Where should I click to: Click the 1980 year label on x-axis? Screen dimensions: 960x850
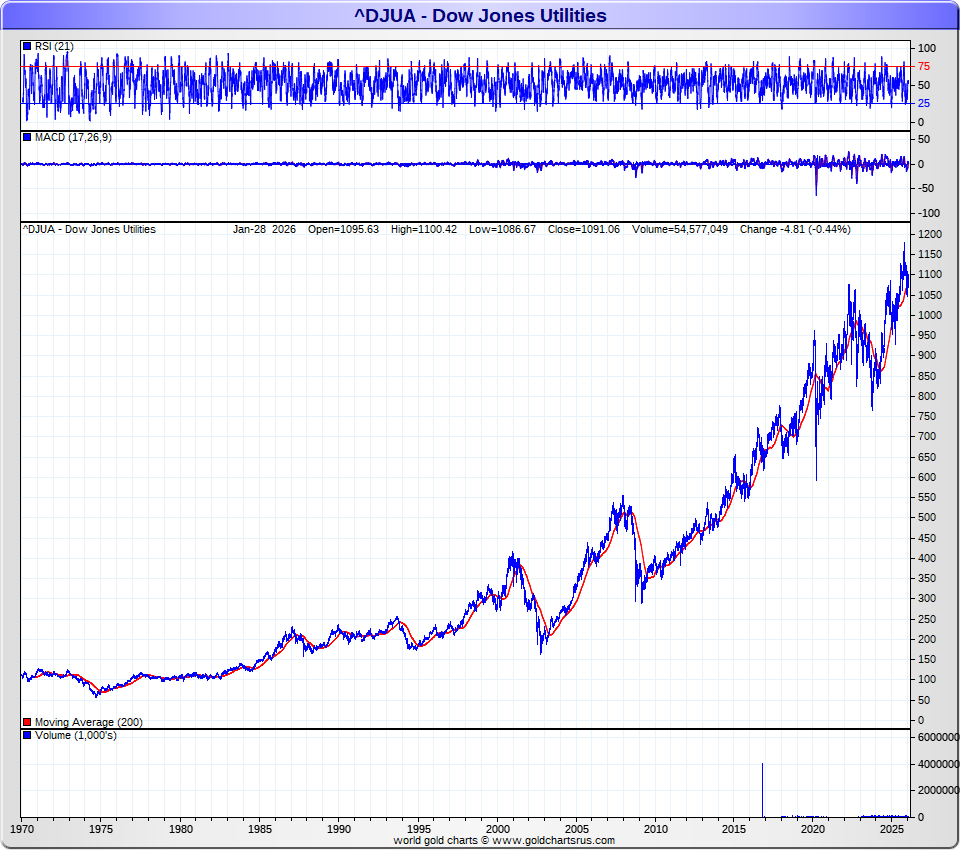click(181, 829)
